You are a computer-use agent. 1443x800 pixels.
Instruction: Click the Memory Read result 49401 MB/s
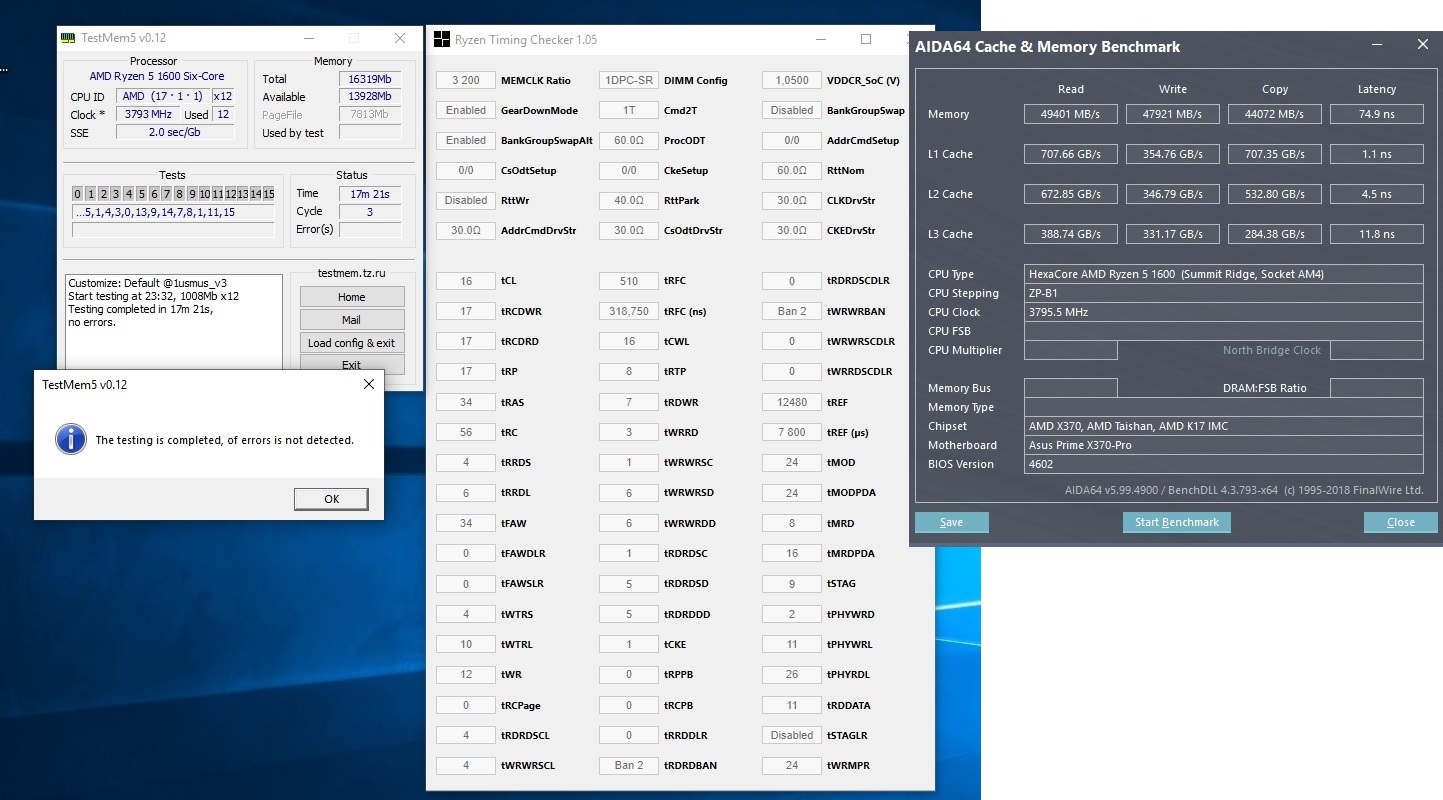(1070, 114)
